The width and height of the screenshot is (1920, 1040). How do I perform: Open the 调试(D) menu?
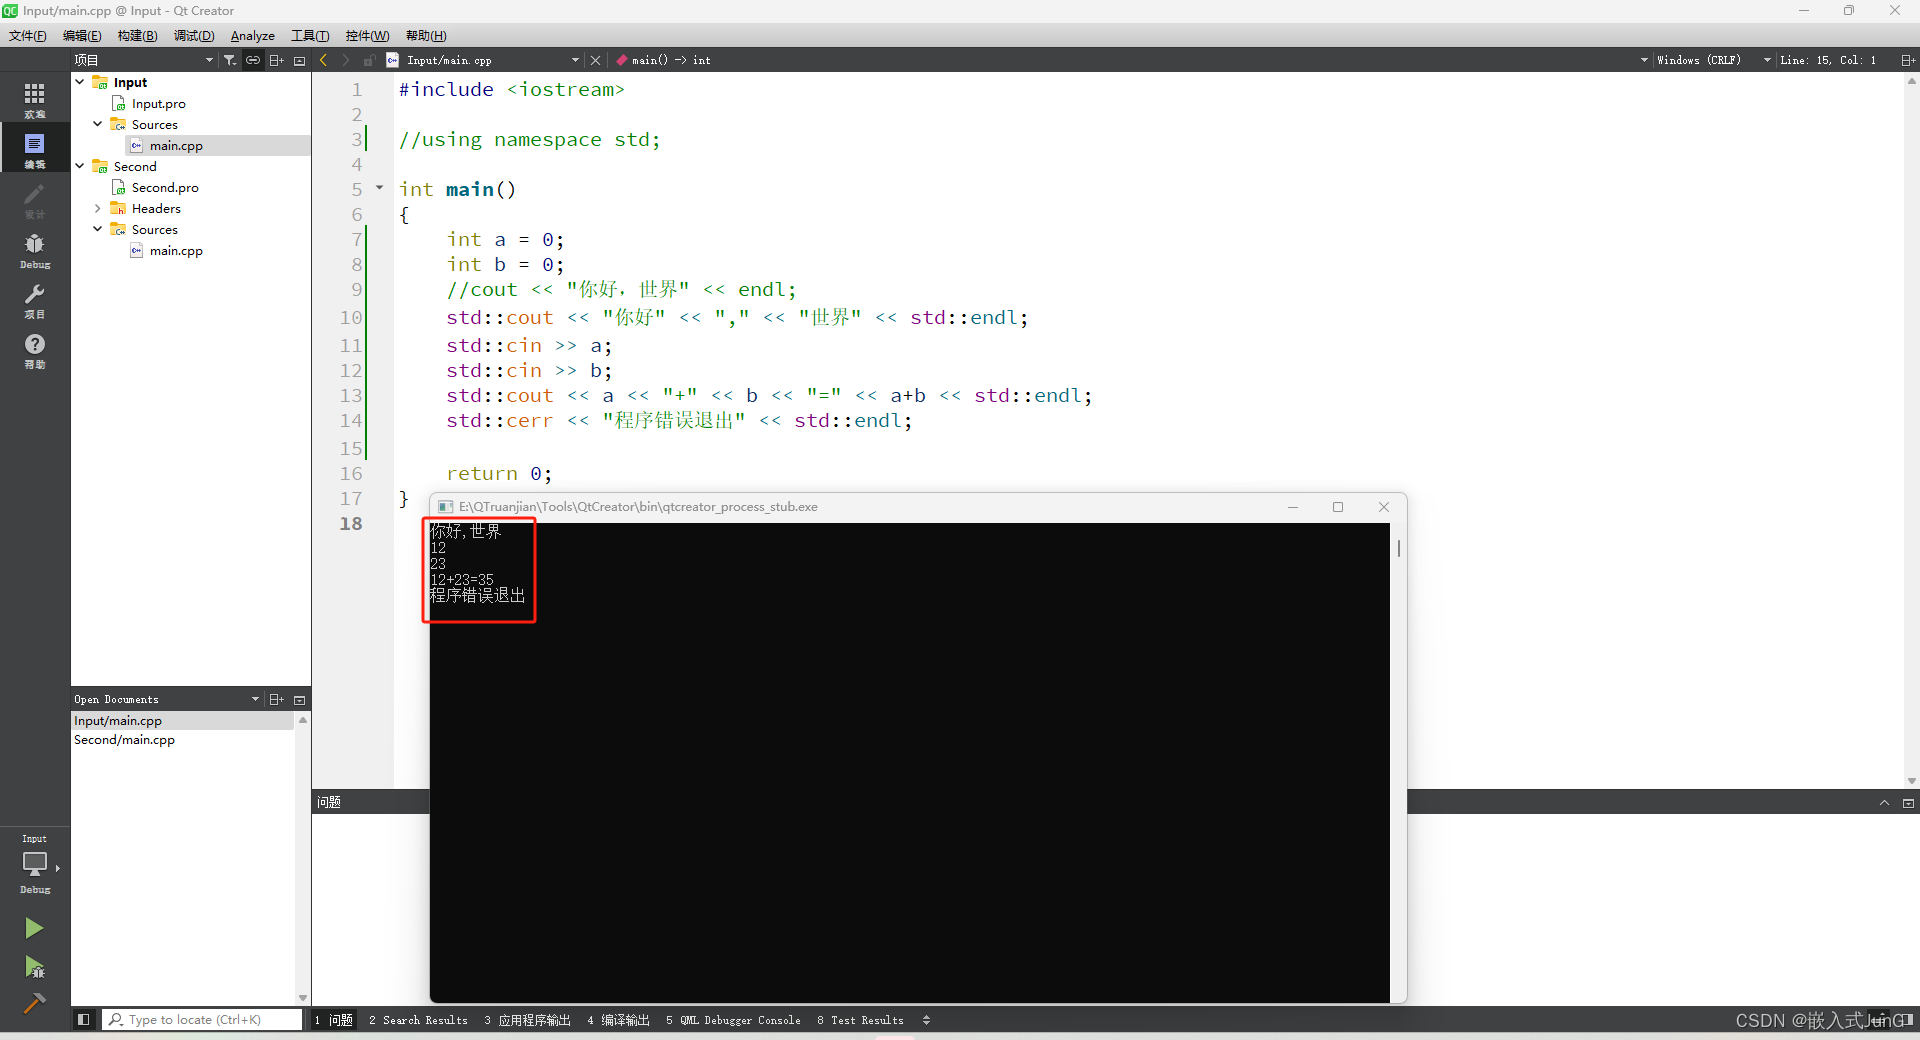point(194,35)
